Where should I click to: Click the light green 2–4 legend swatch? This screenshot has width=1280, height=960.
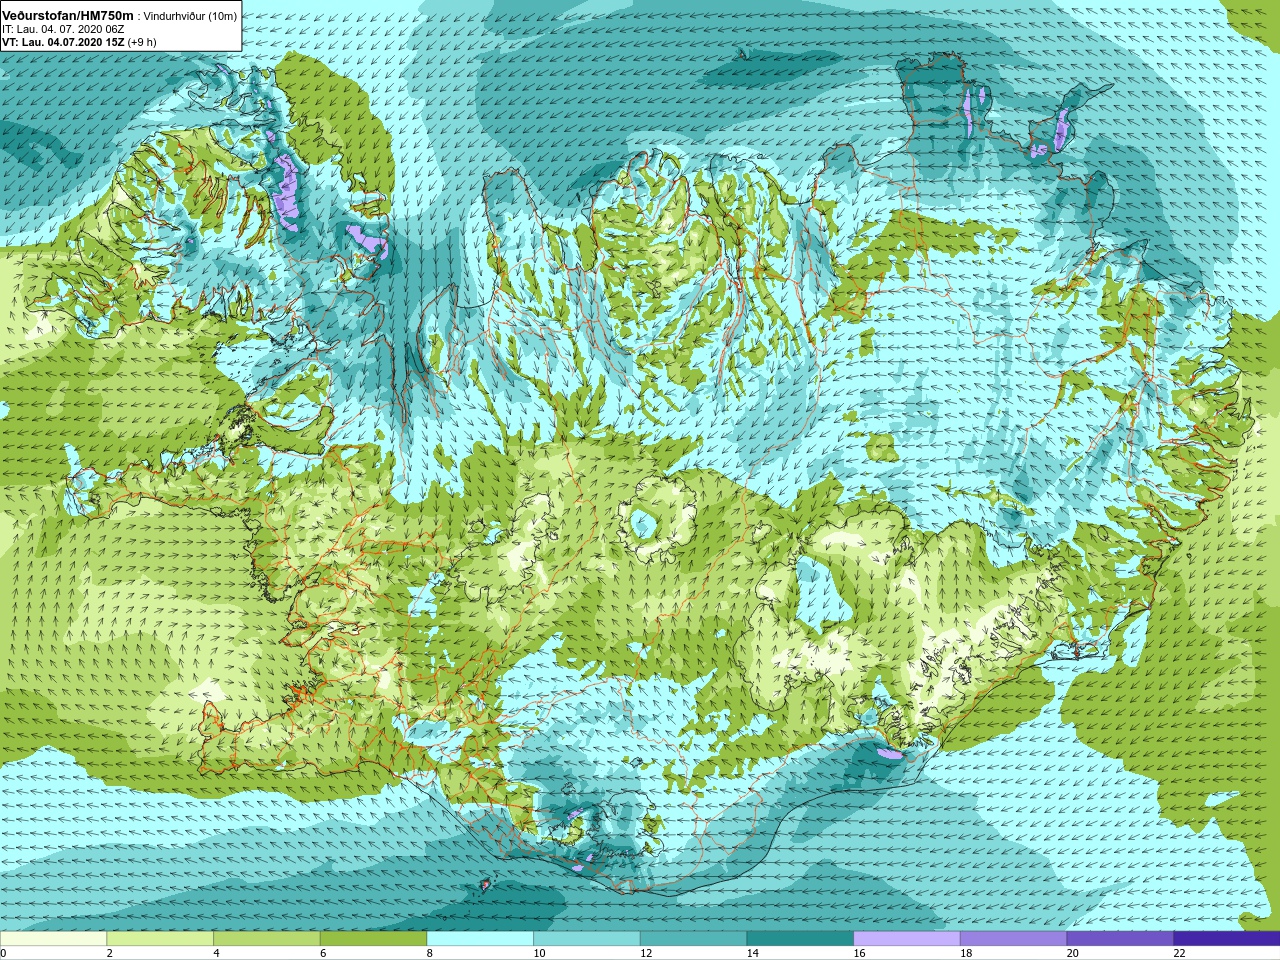click(x=160, y=939)
